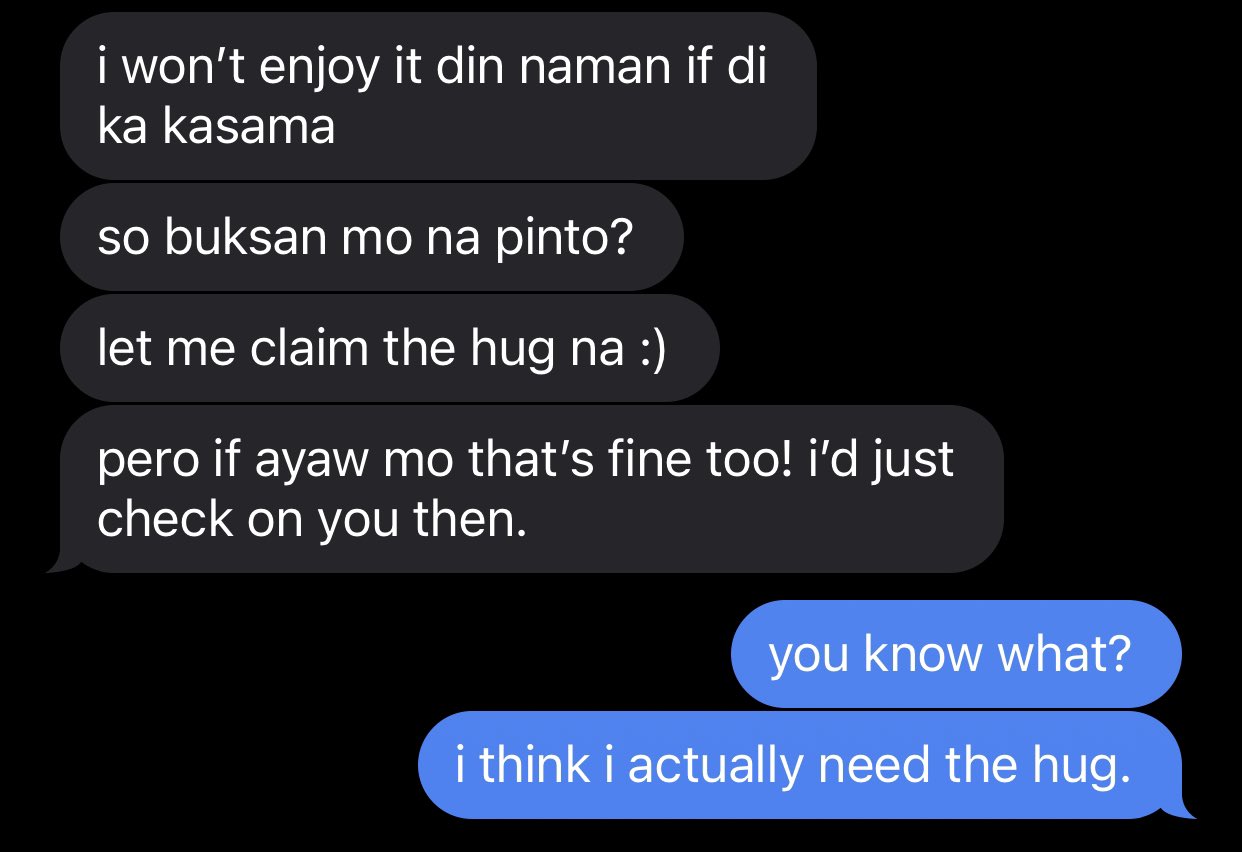The height and width of the screenshot is (852, 1242).
Task: Click the word "kasama" in the first message
Action: coord(247,129)
